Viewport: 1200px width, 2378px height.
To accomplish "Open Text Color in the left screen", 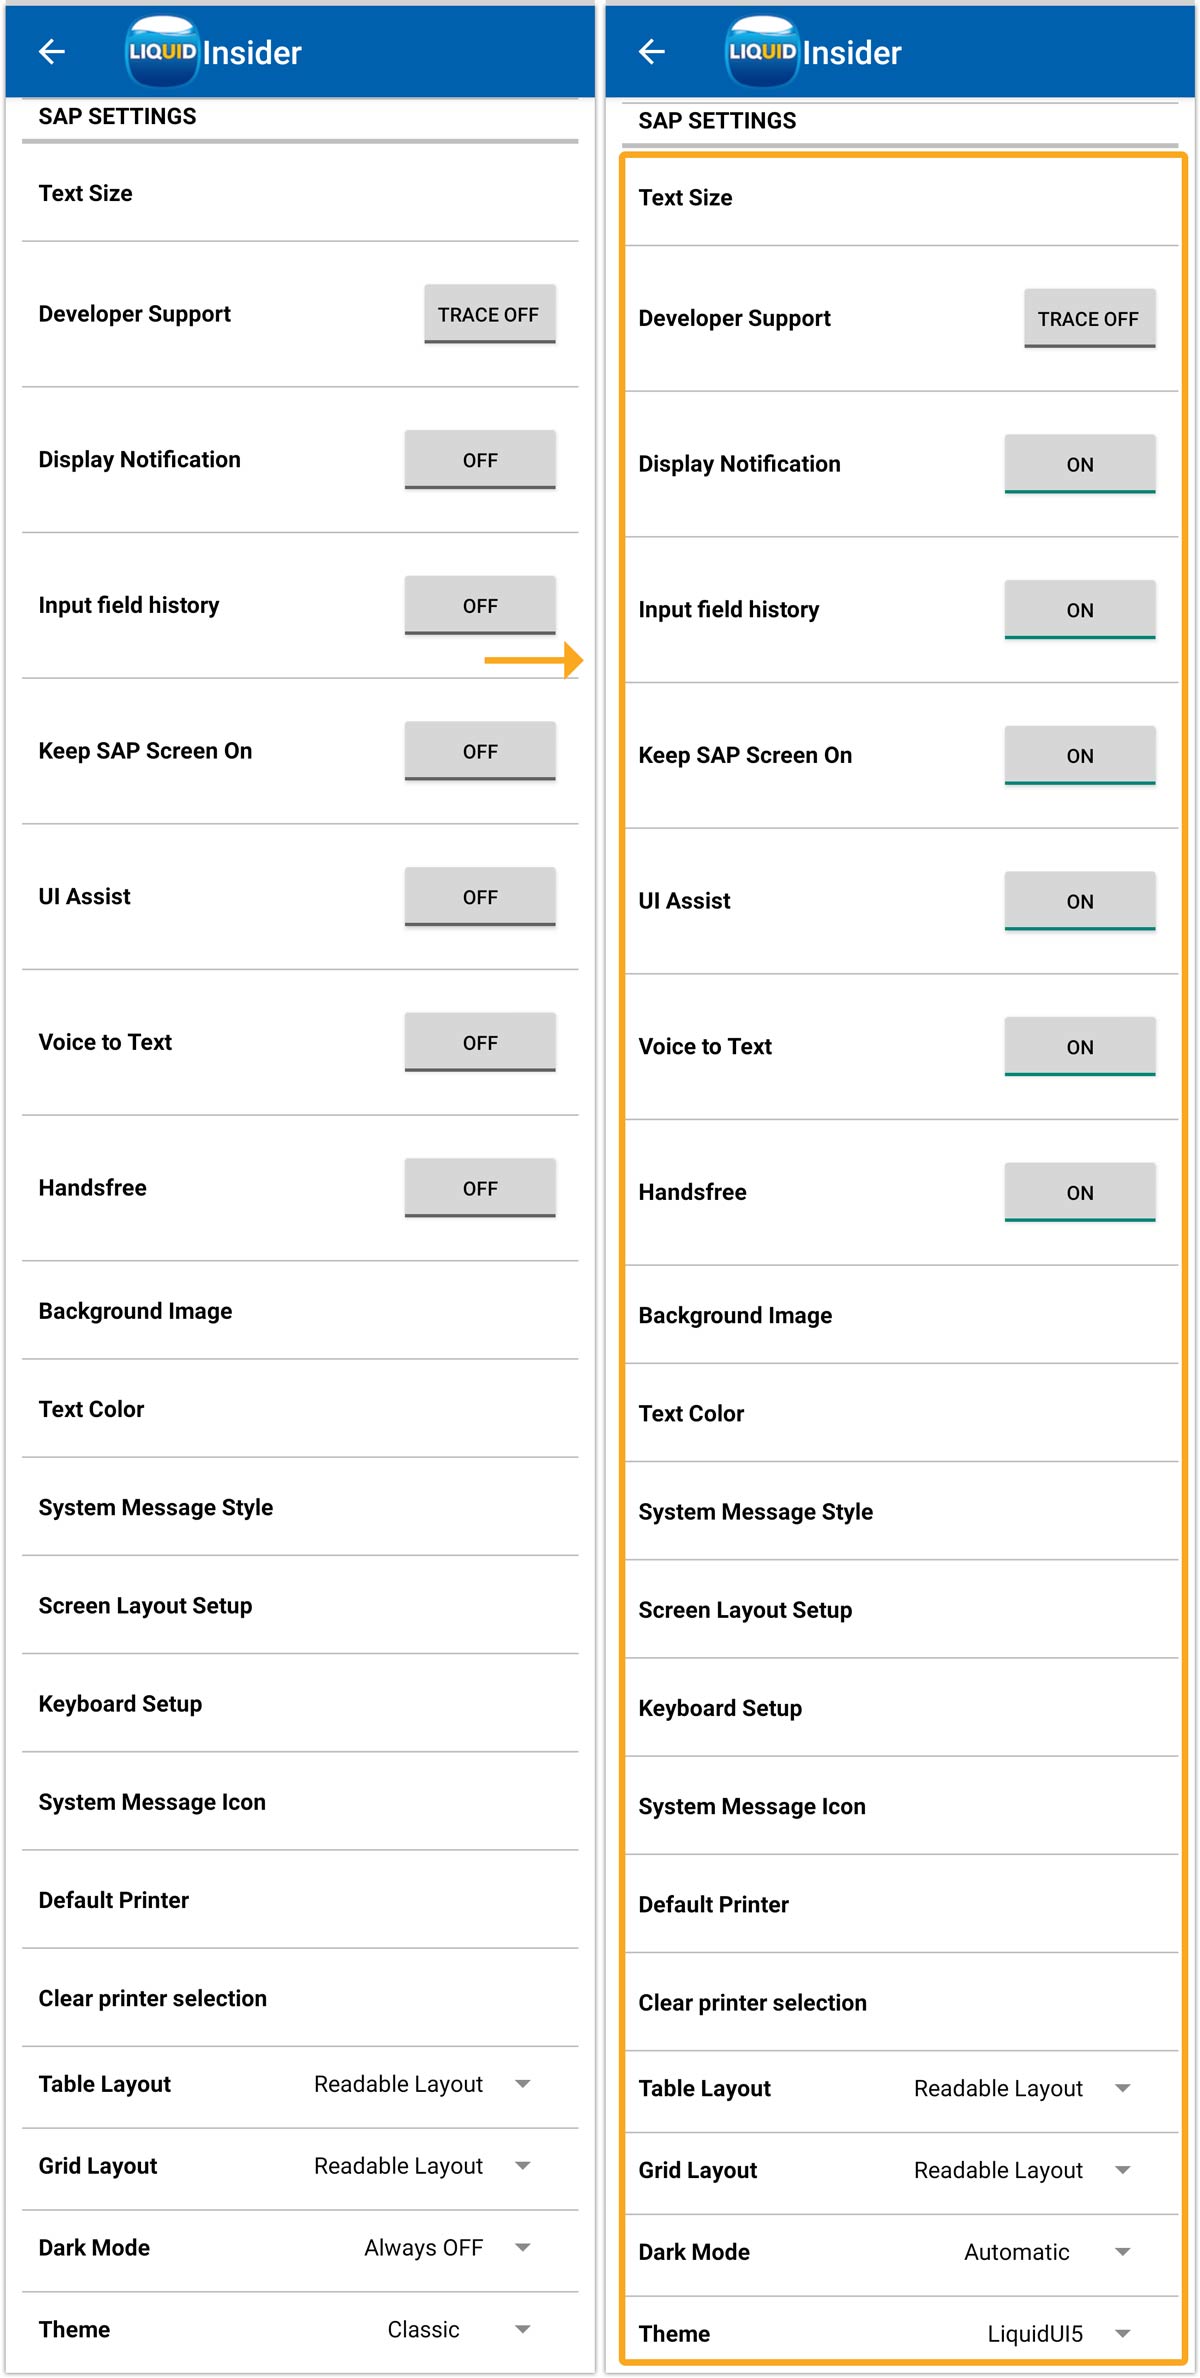I will click(92, 1409).
